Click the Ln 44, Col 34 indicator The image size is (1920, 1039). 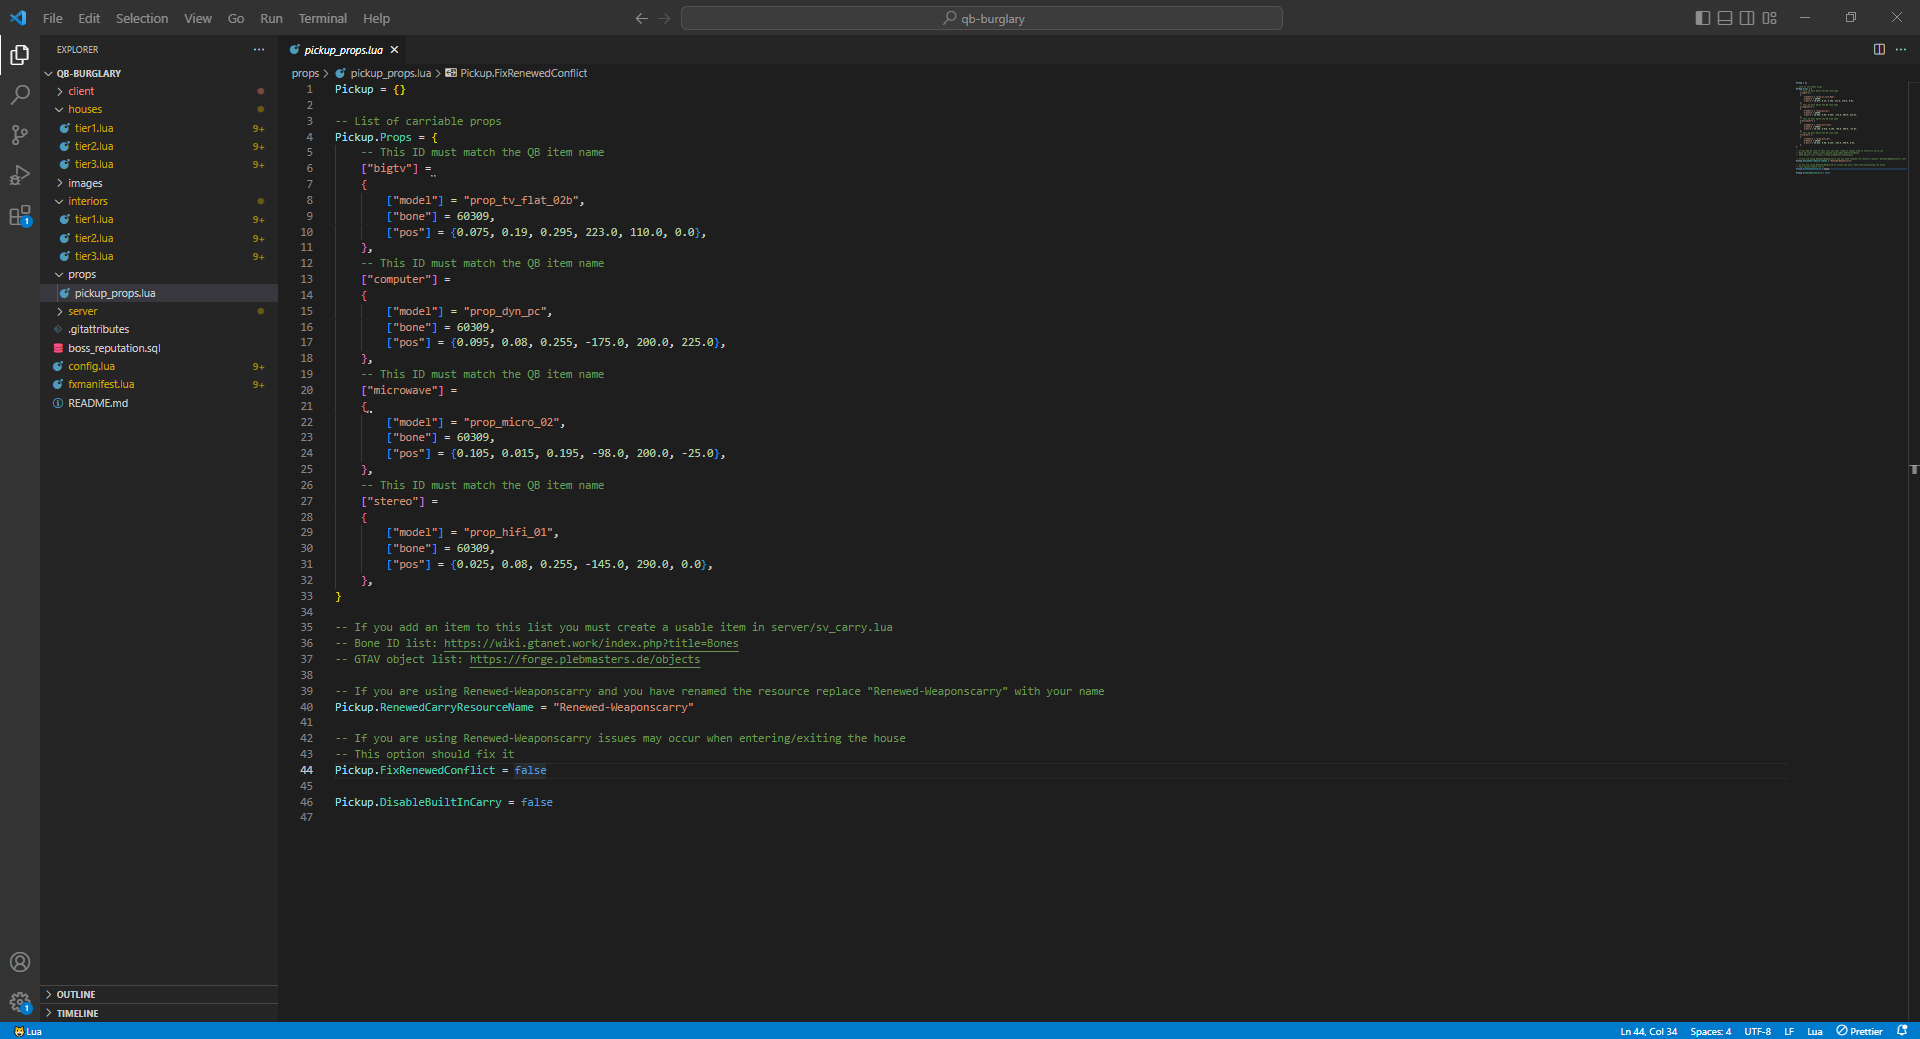tap(1648, 1031)
